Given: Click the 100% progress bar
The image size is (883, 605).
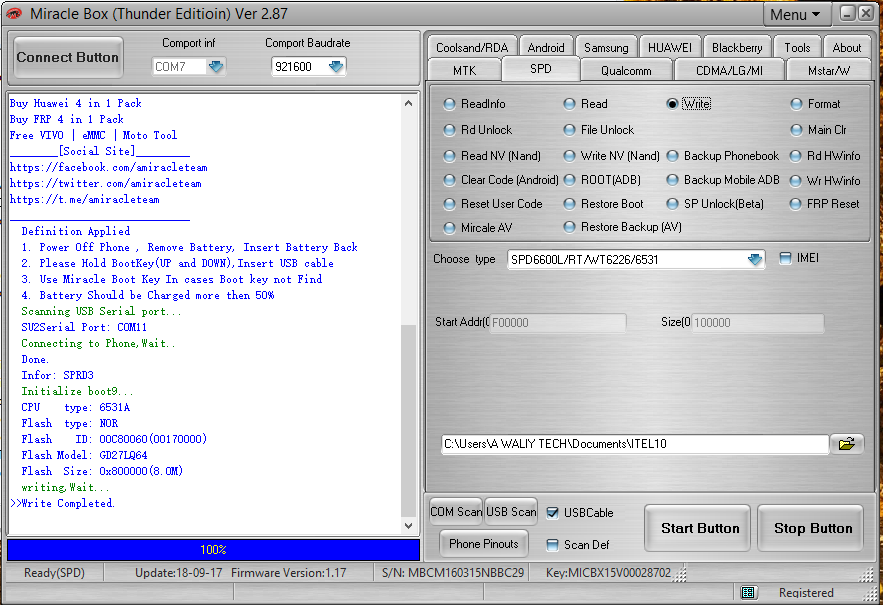Looking at the screenshot, I should point(213,550).
